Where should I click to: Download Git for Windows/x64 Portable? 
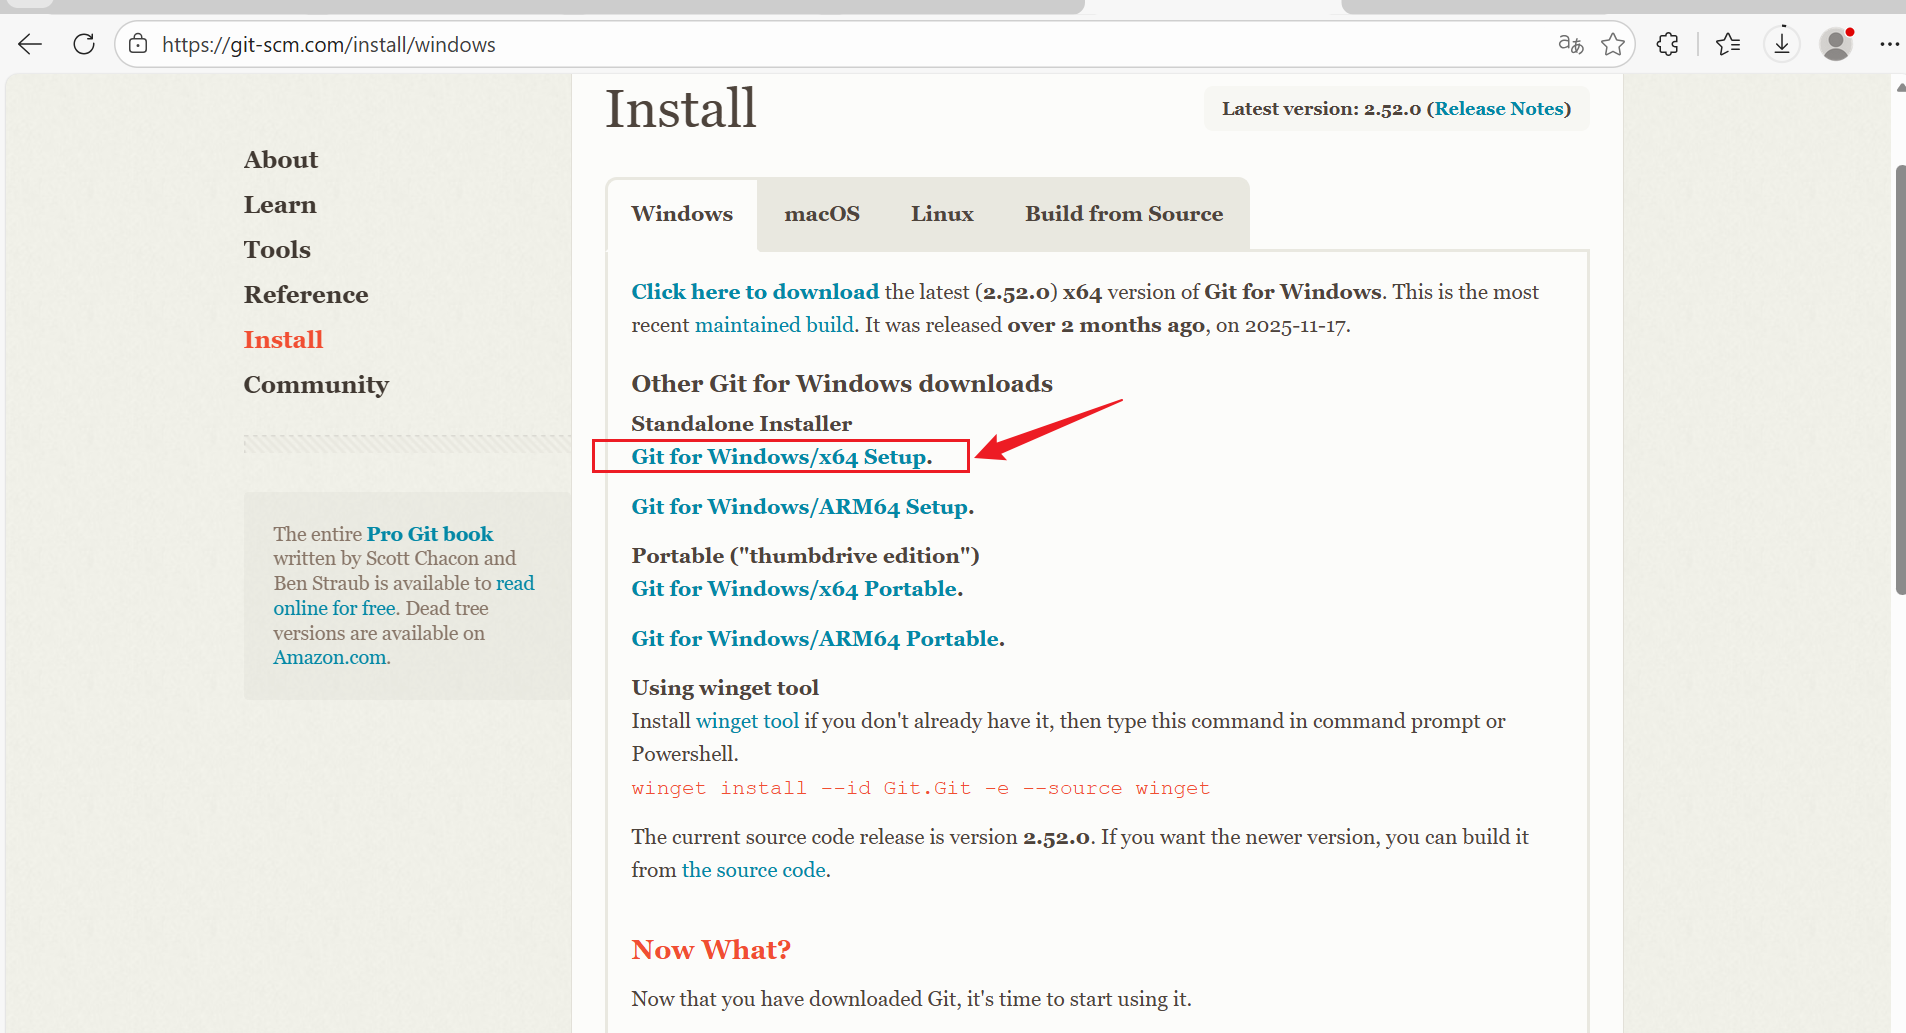point(795,589)
